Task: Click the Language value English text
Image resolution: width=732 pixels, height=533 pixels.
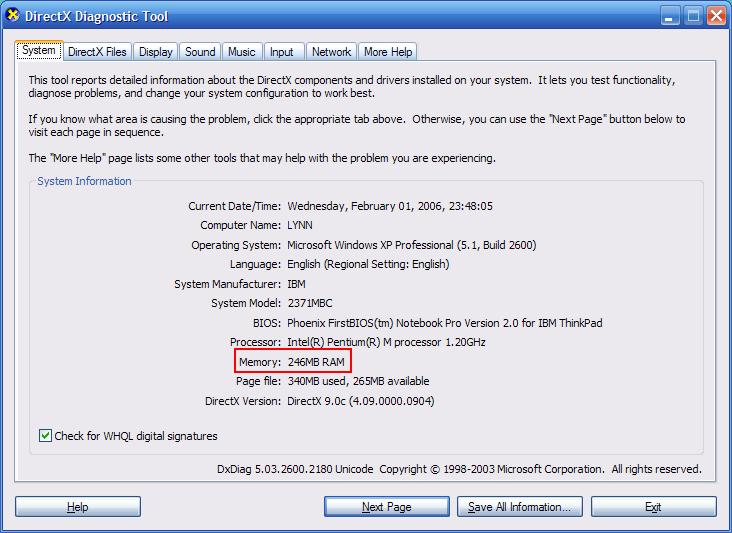Action: point(368,264)
